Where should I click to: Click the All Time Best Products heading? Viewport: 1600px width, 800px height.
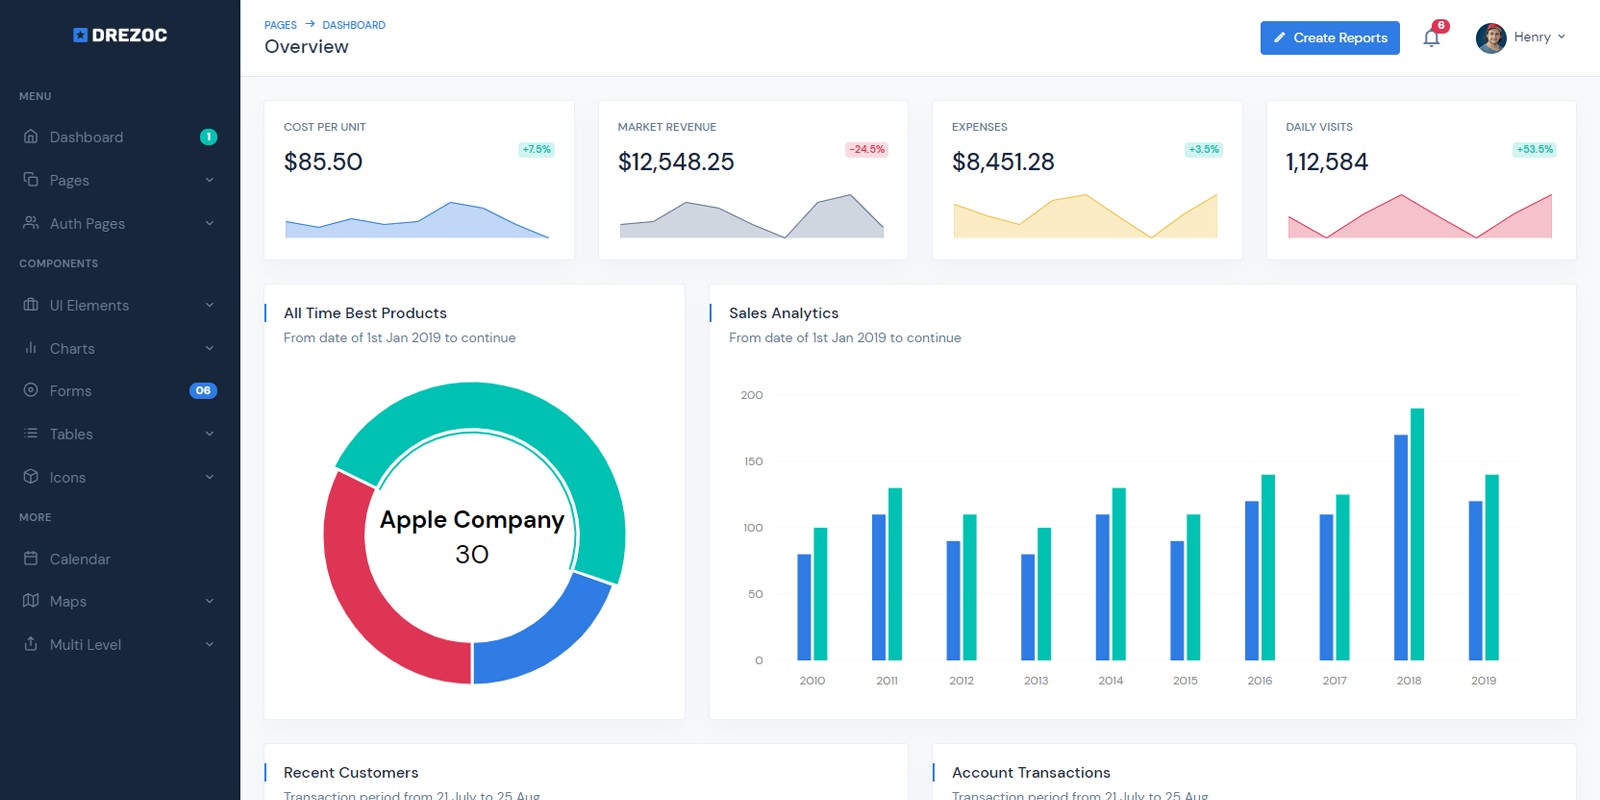(365, 313)
